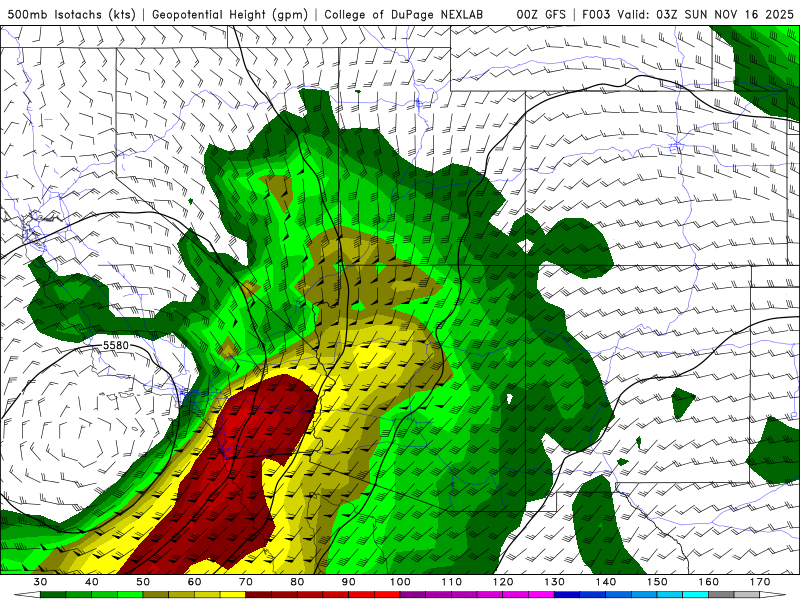Click the bright magenta swatch just before legend 130

pyautogui.click(x=541, y=595)
